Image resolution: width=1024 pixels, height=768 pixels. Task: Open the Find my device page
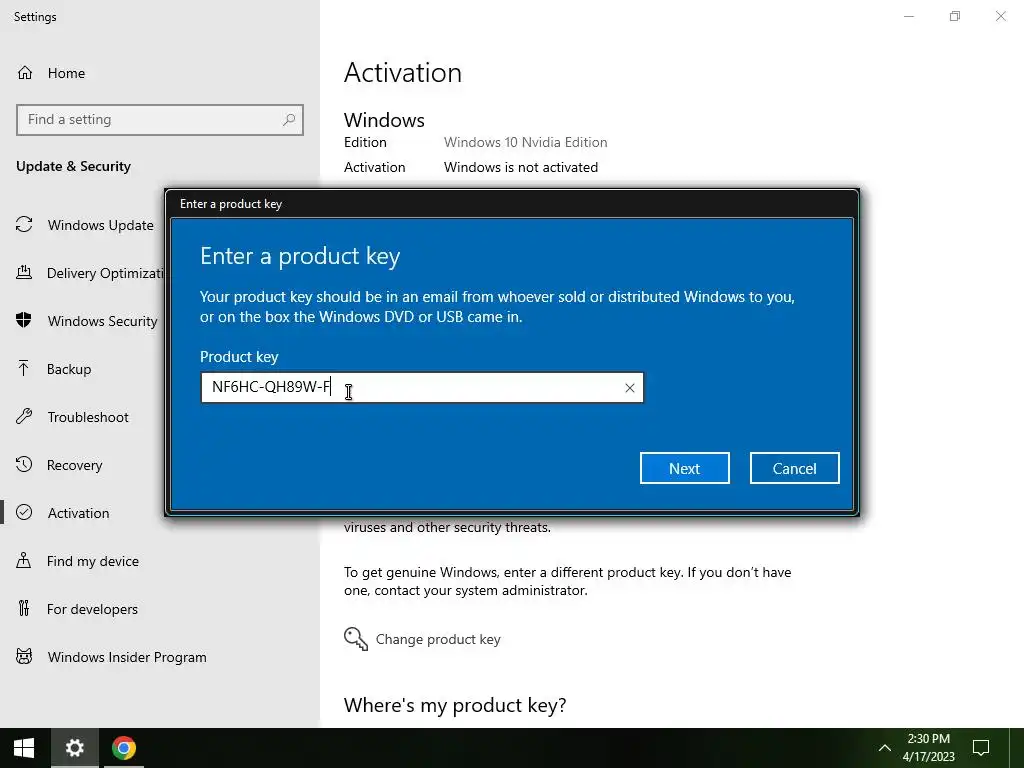pyautogui.click(x=93, y=561)
